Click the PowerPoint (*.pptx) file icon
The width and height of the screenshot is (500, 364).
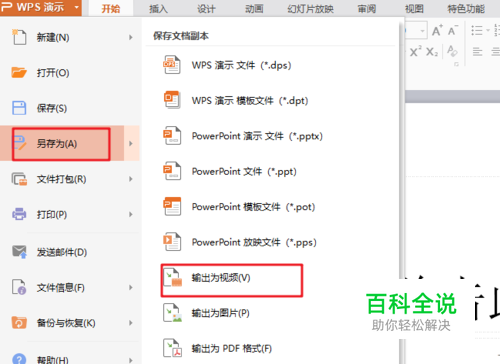(172, 135)
